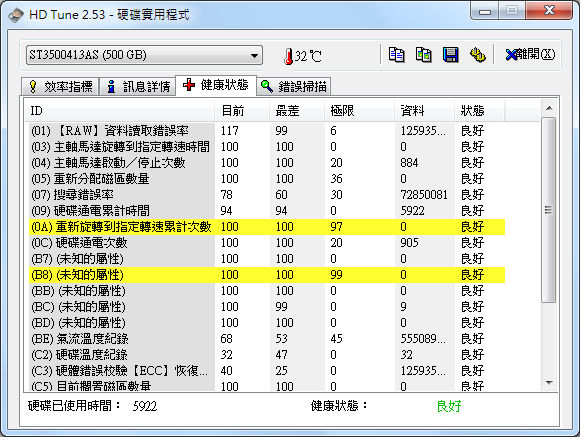Click the vertical scrollbar thumb
580x442 pixels.
[x=549, y=210]
